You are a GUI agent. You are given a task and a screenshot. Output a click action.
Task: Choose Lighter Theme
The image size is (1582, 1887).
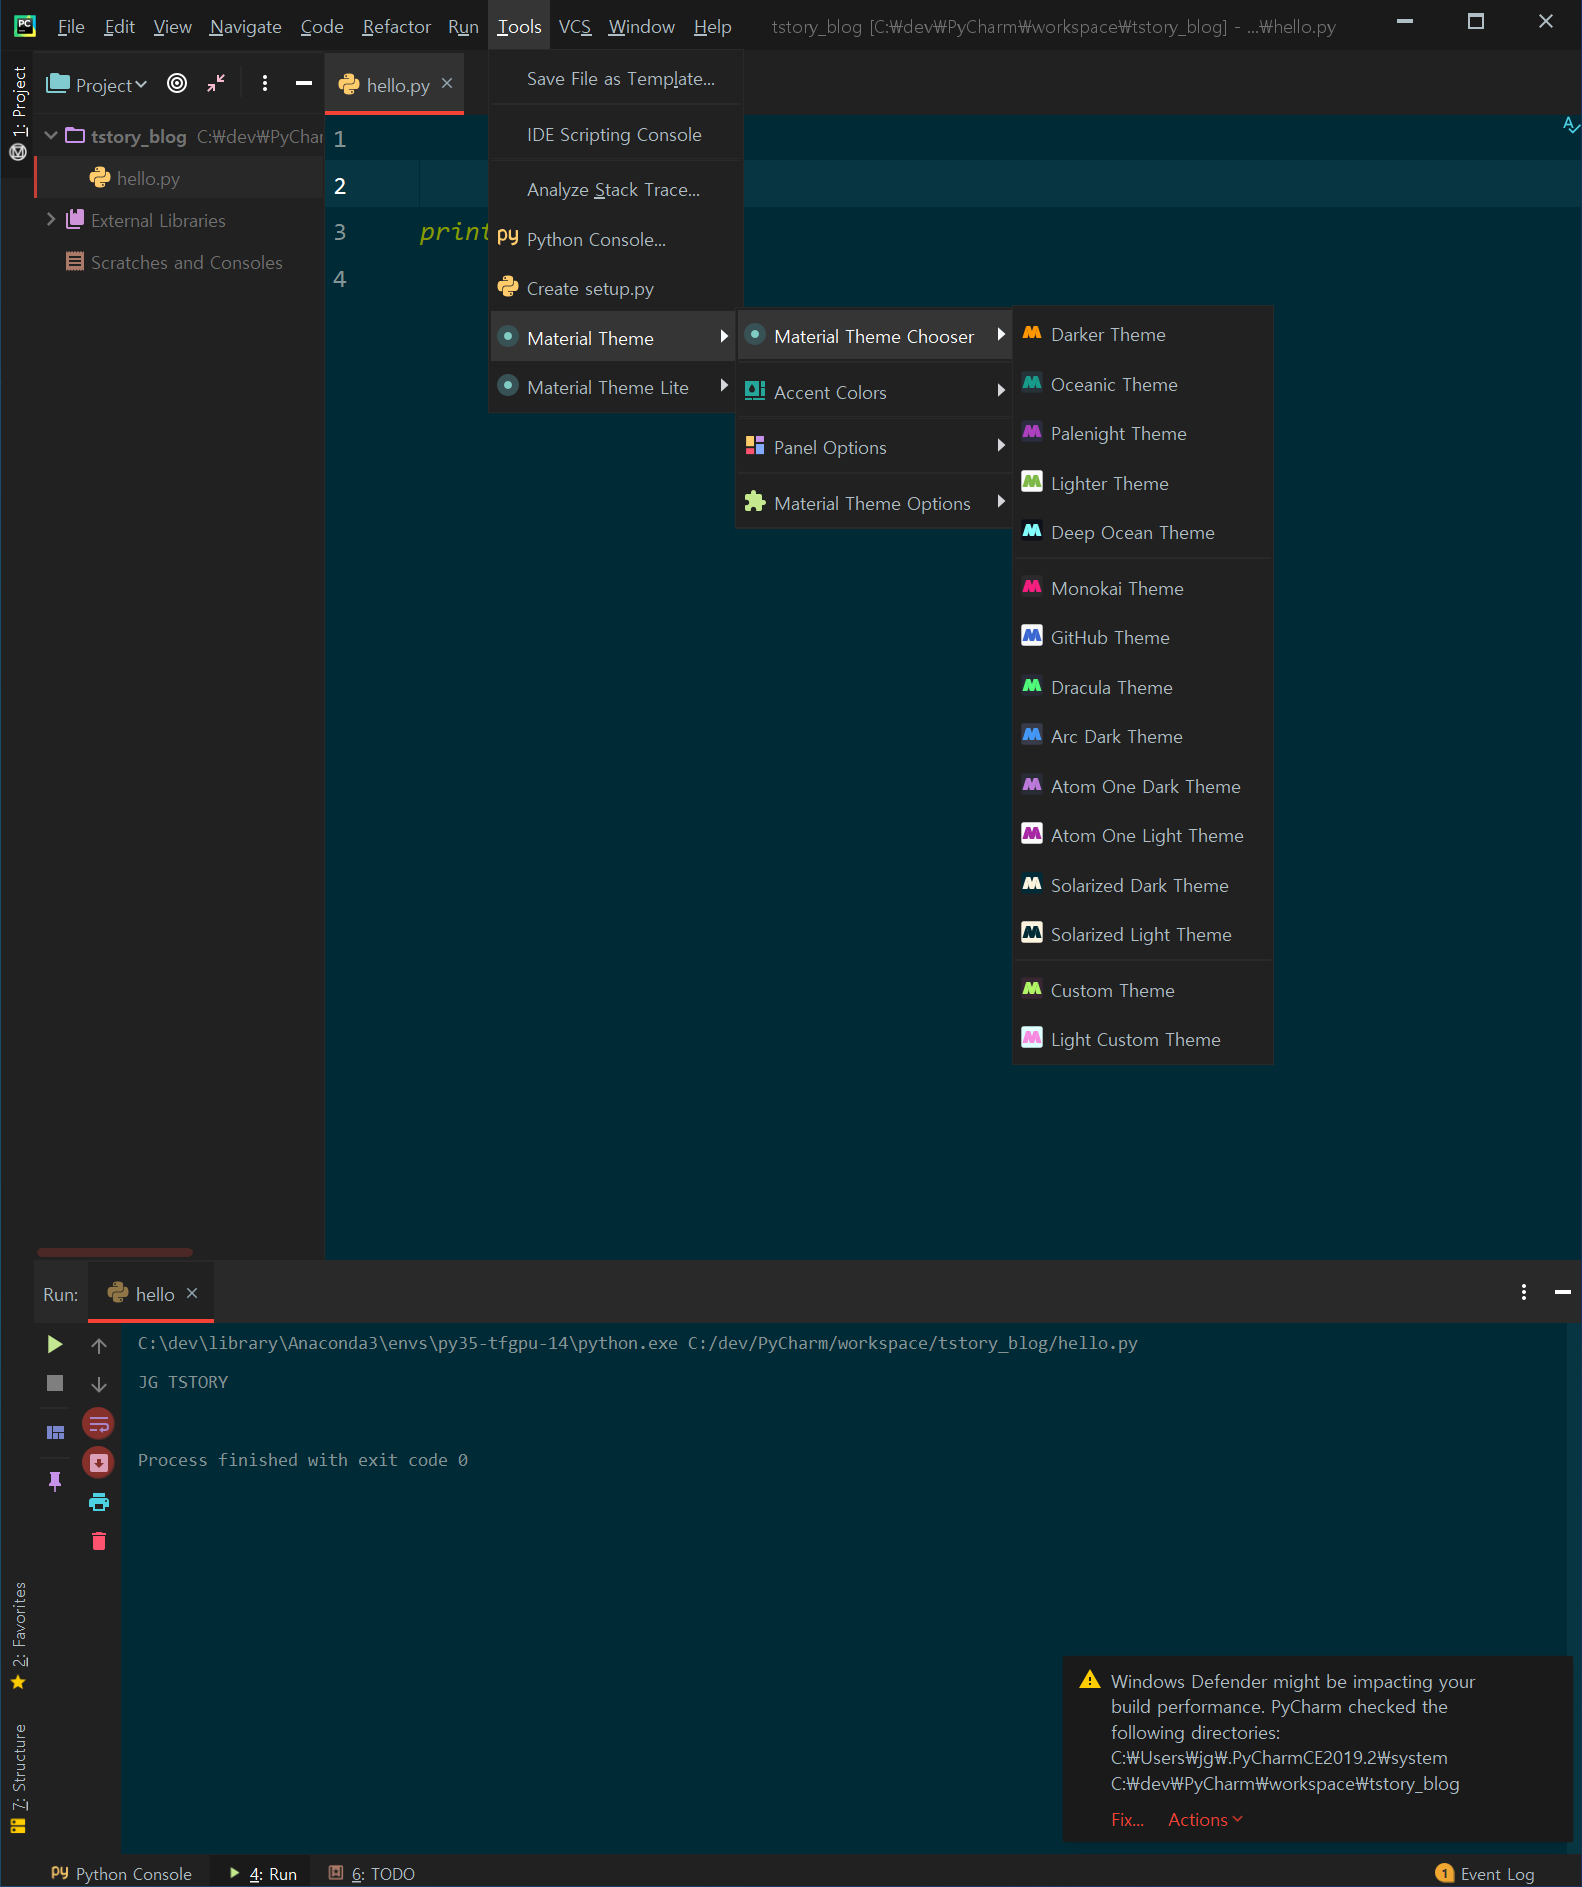tap(1142, 484)
